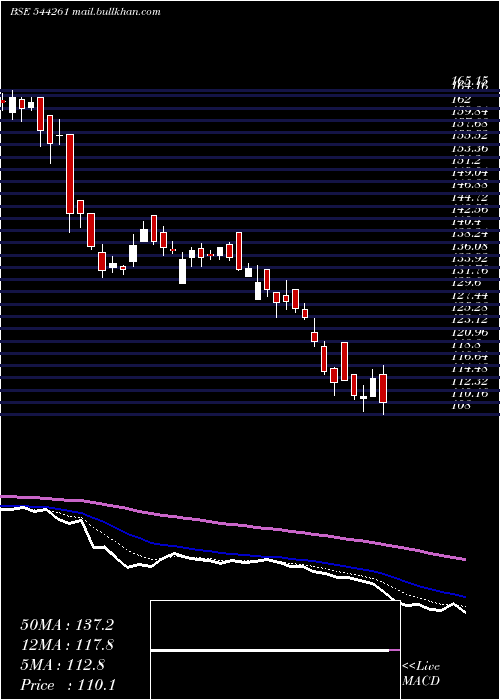The width and height of the screenshot is (500, 700).
Task: Click the 112.32 price axis label
Action: pos(470,381)
